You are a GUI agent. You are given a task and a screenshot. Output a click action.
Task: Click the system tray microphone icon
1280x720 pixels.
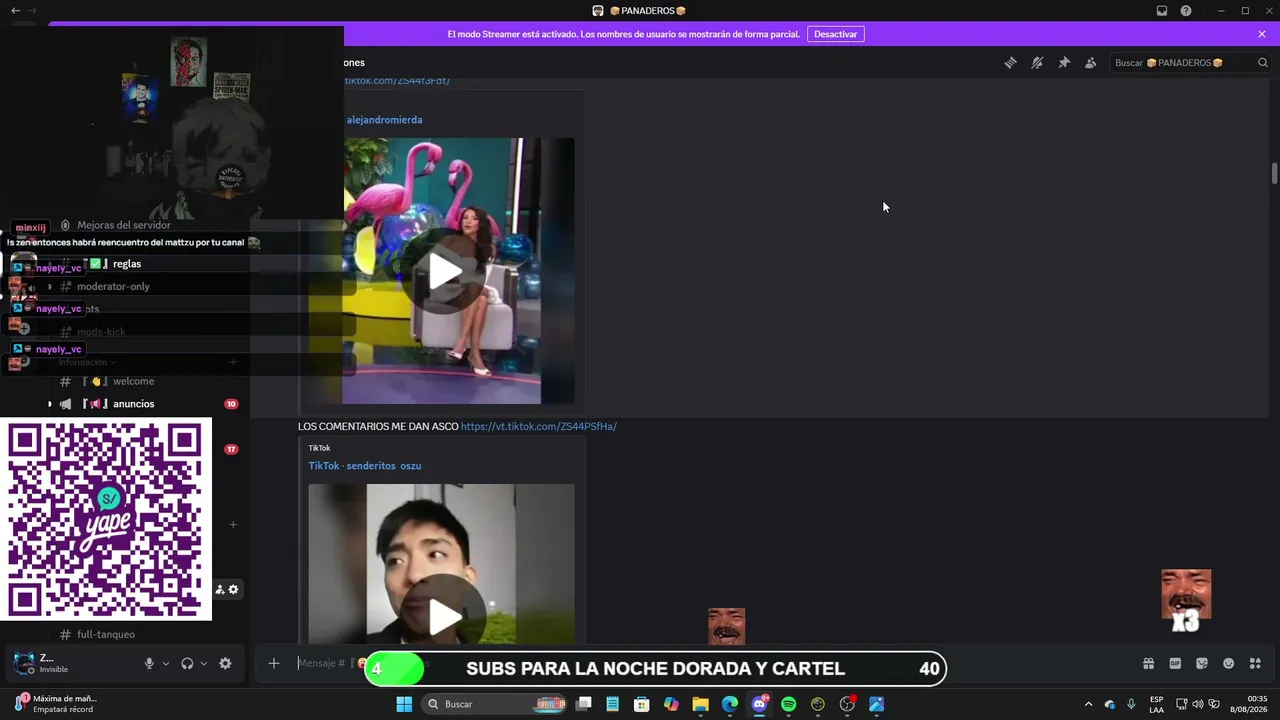point(1131,704)
